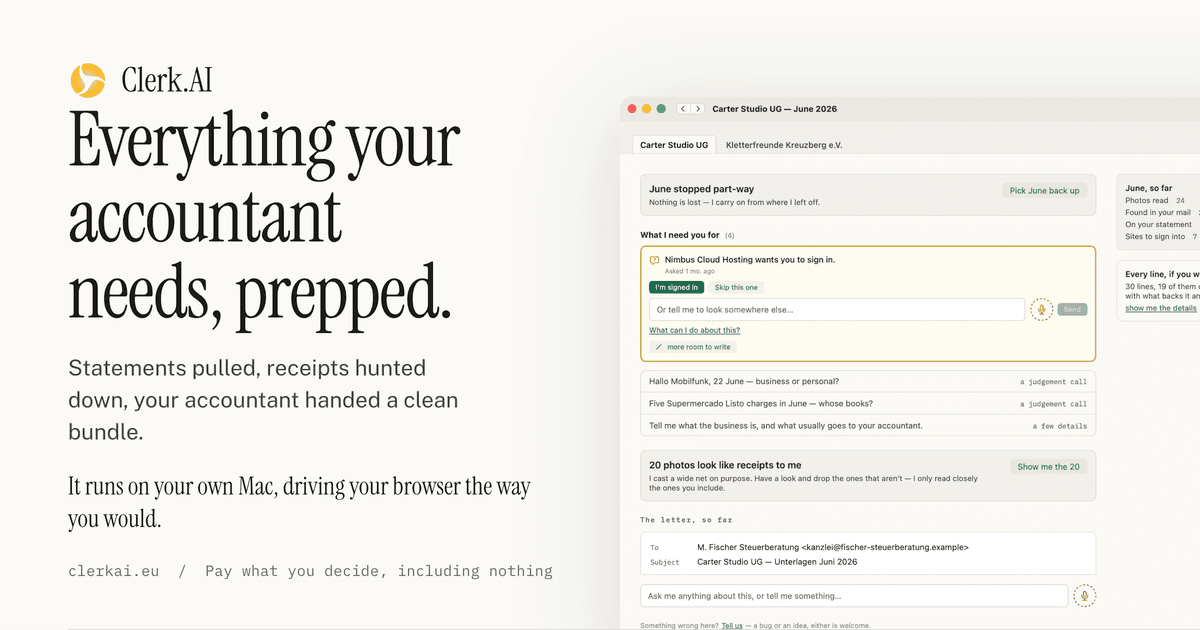Tap the microphone beside the Send button
1200x630 pixels.
[x=1041, y=309]
